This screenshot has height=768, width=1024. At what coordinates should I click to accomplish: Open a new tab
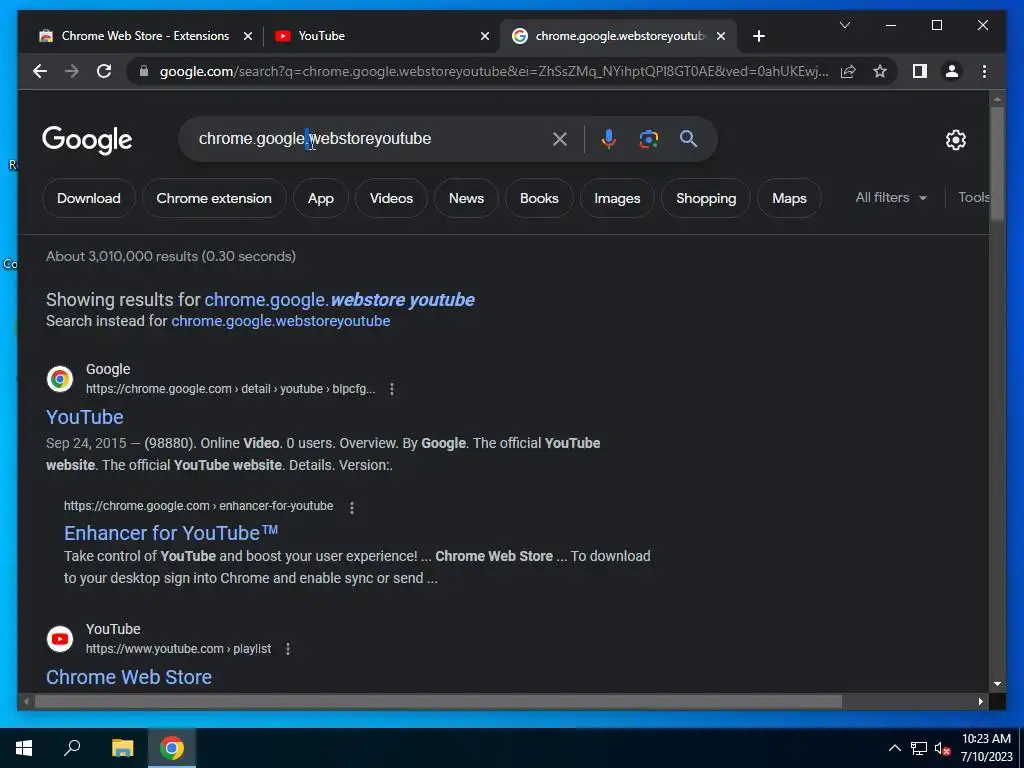coord(758,36)
